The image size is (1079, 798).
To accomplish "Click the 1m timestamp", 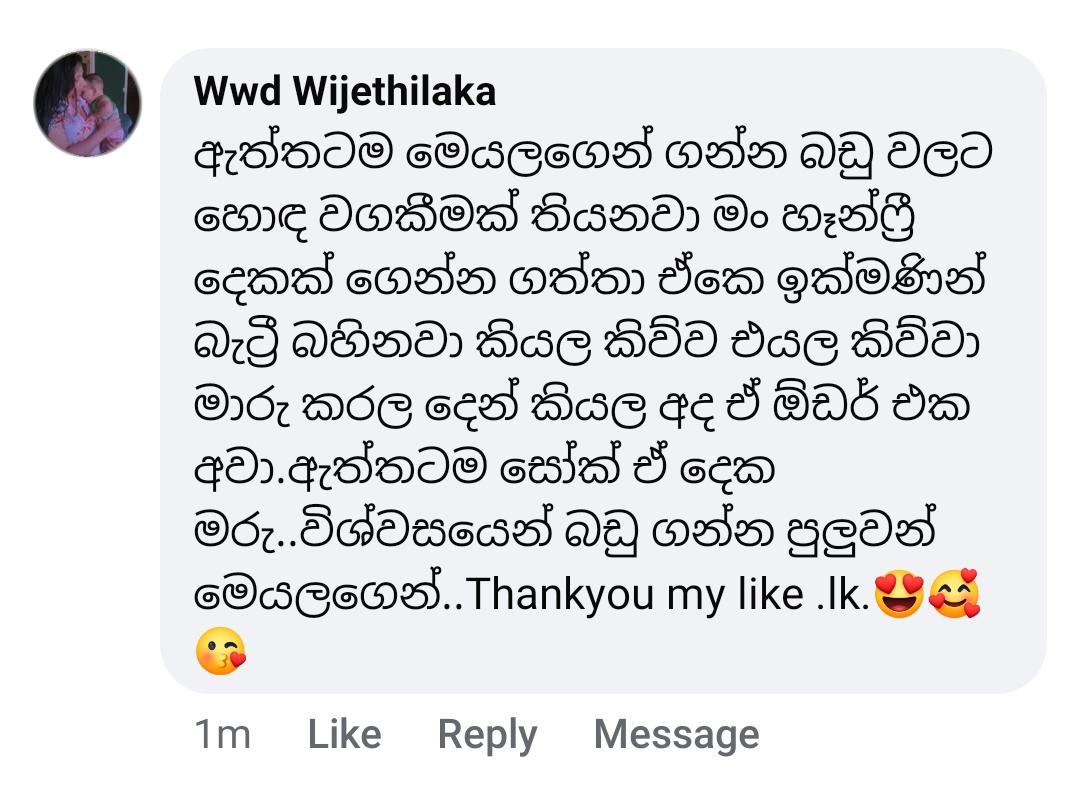I will pyautogui.click(x=222, y=735).
